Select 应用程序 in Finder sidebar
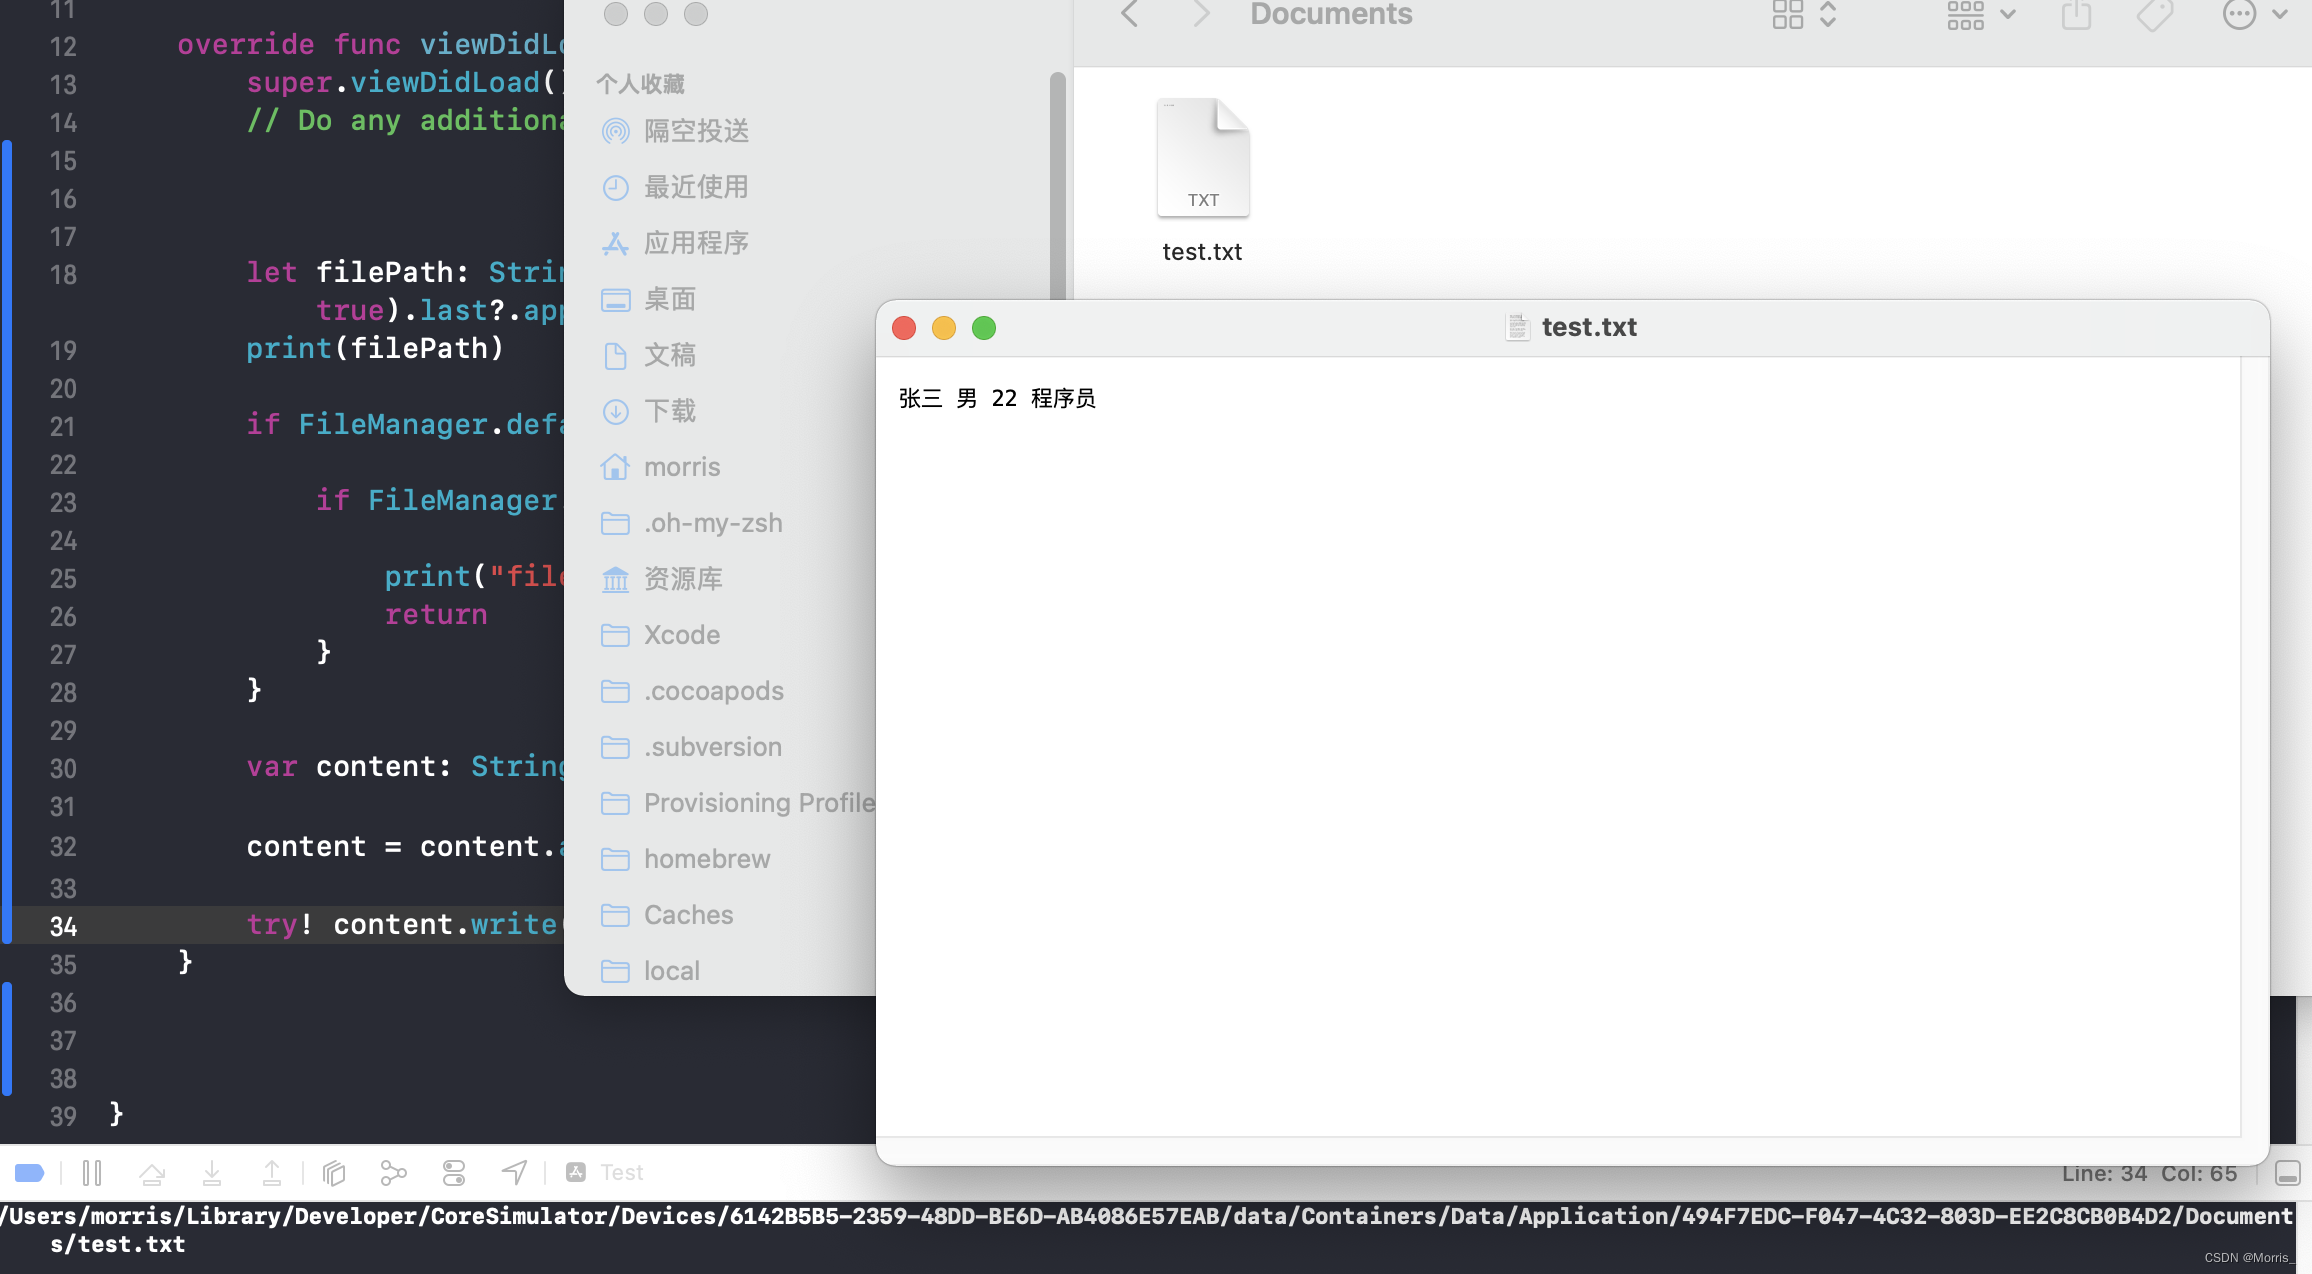The width and height of the screenshot is (2312, 1274). 696,243
